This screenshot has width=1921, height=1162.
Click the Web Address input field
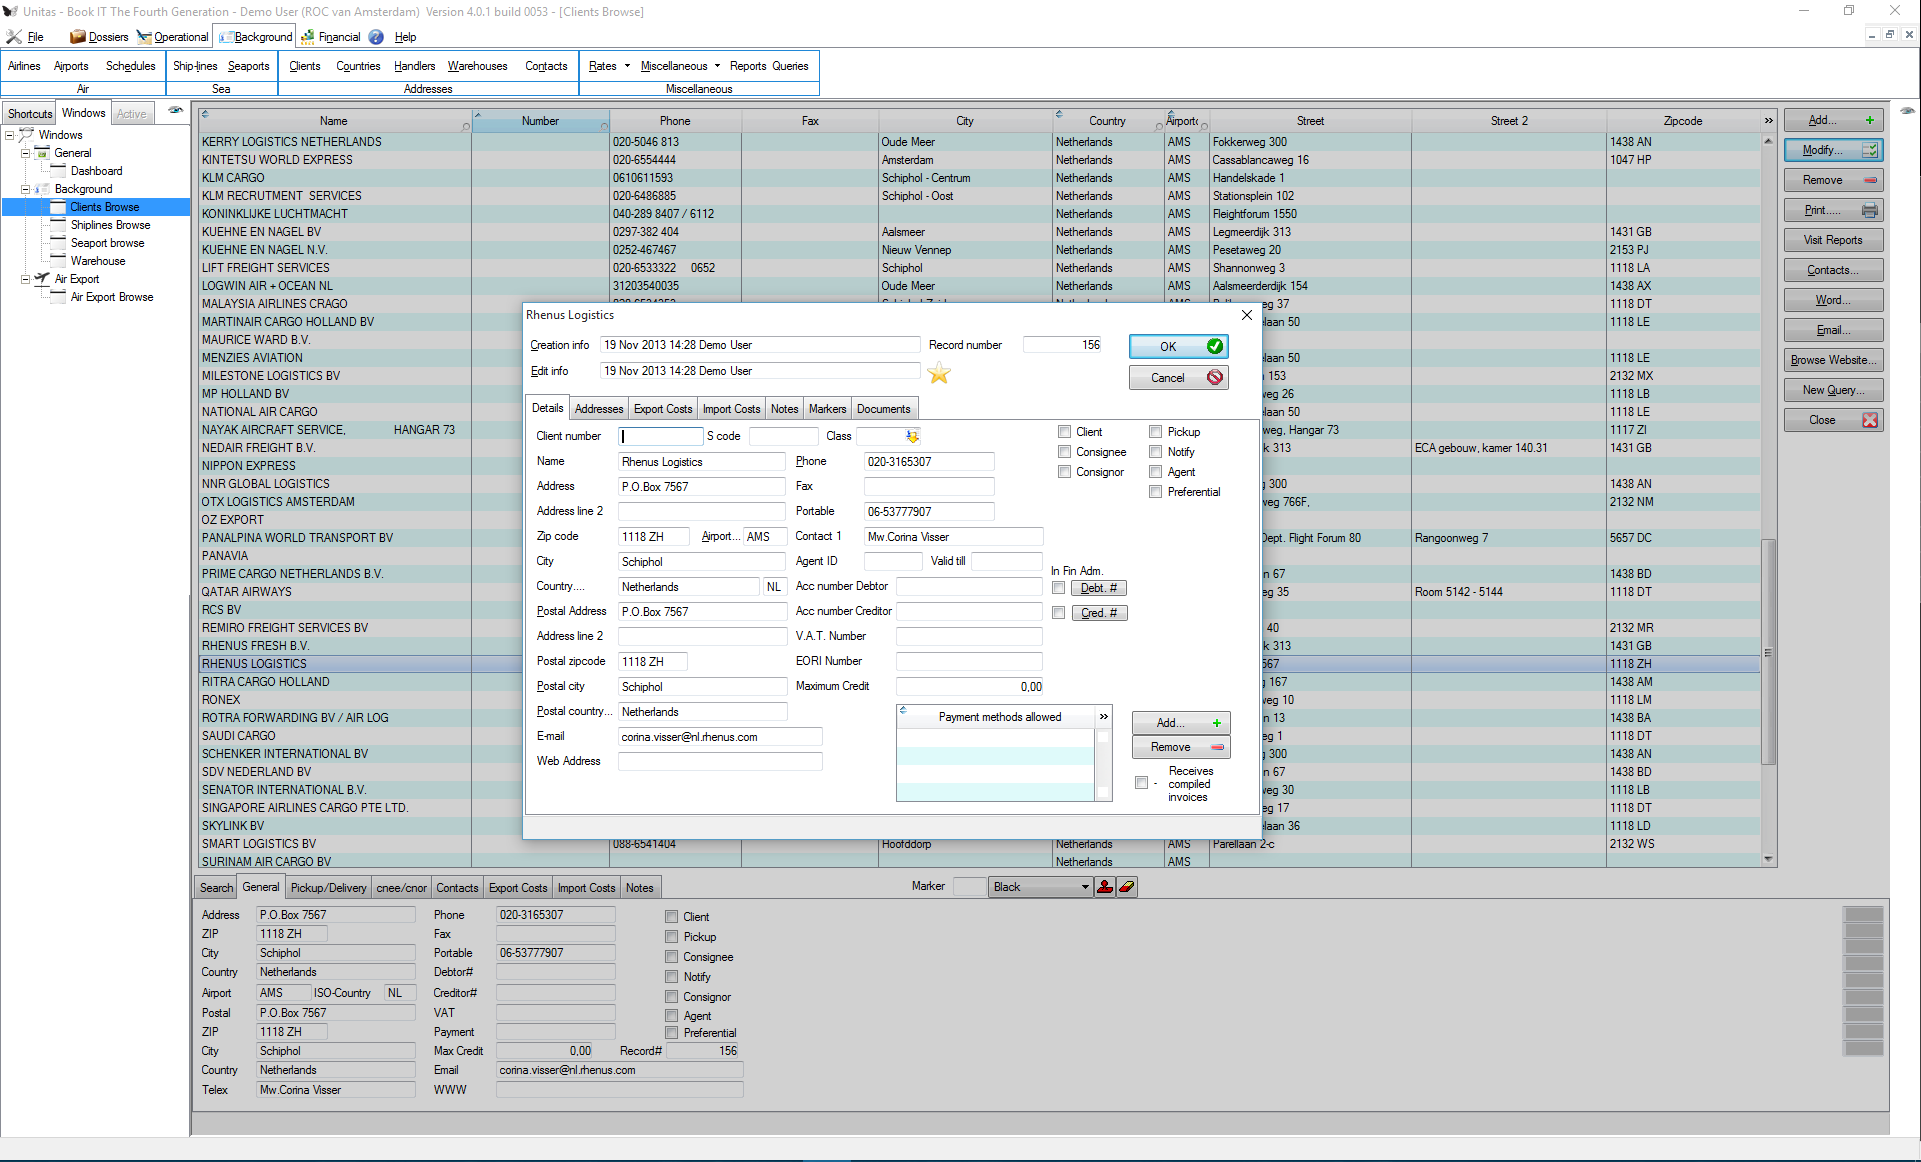[x=720, y=761]
